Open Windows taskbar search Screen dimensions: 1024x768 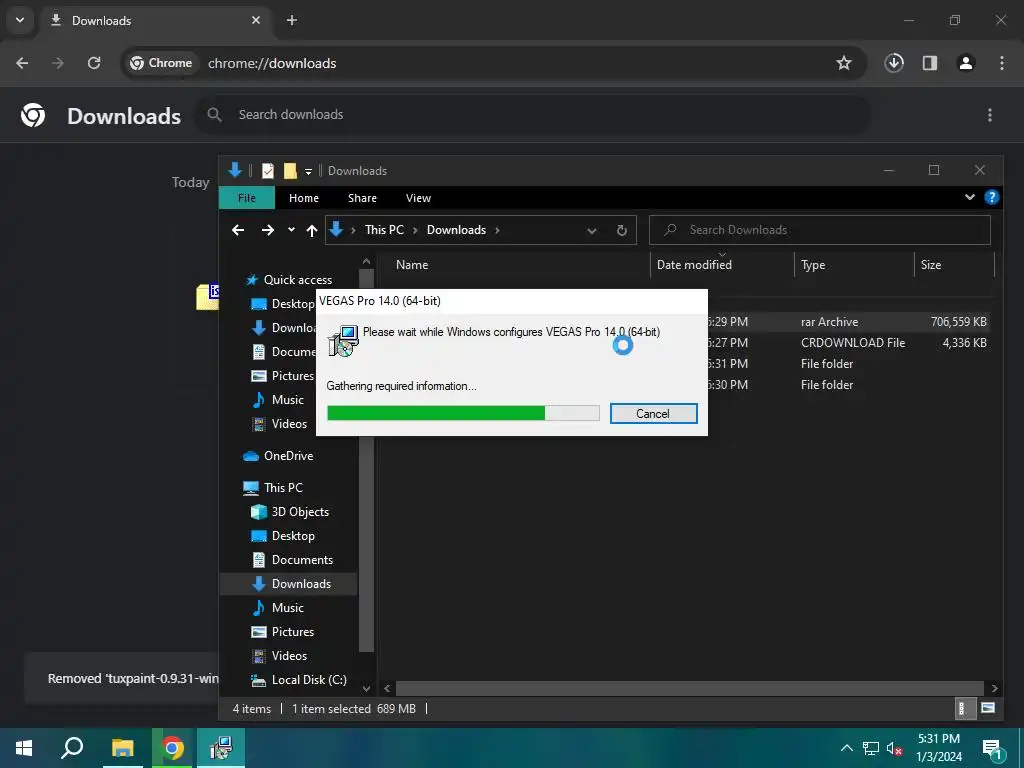pos(72,748)
